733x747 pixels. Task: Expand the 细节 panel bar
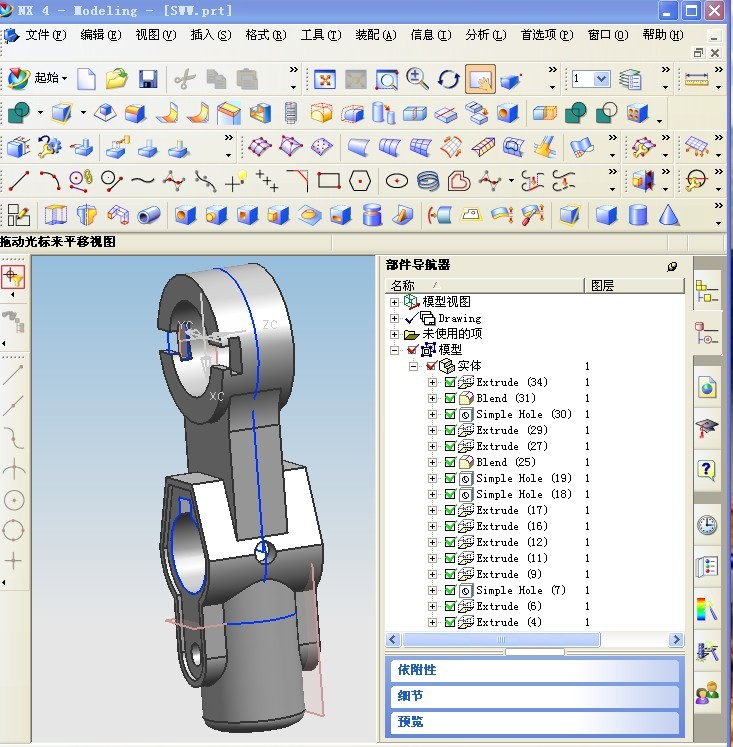tap(535, 696)
